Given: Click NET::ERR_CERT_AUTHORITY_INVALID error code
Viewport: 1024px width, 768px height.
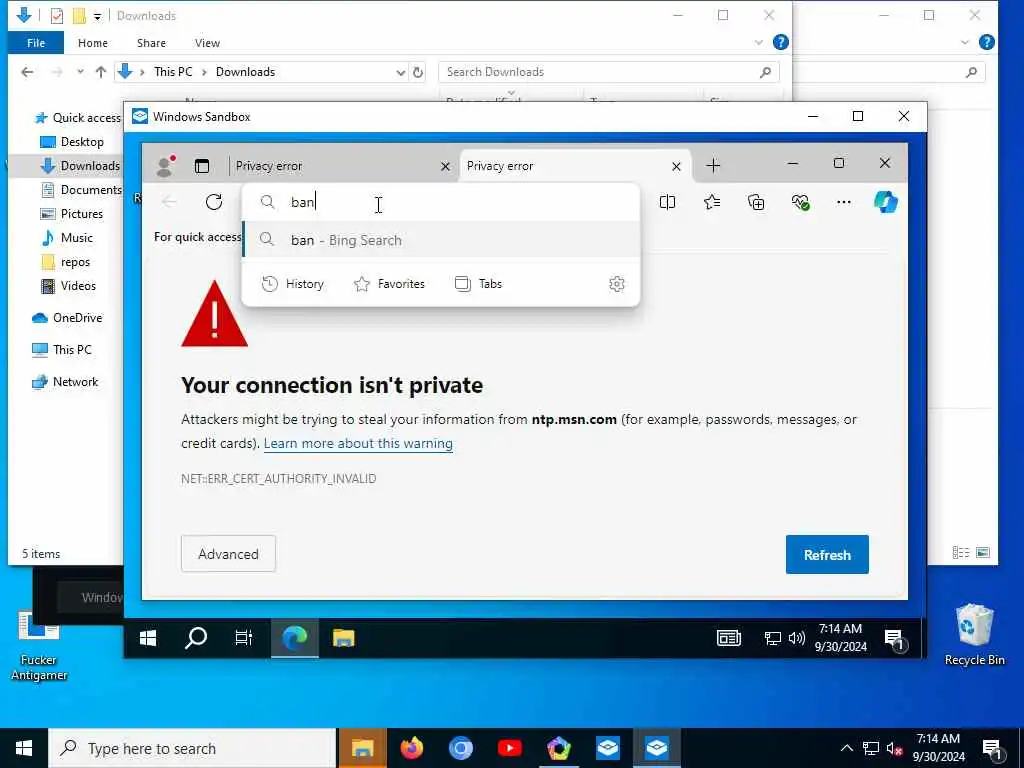Looking at the screenshot, I should (279, 479).
